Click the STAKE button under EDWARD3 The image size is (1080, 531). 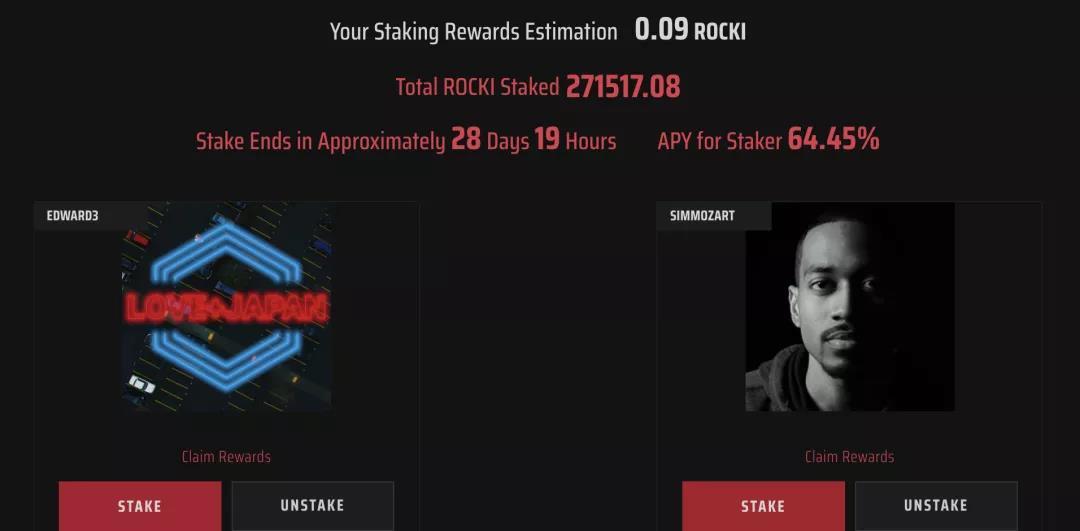pyautogui.click(x=140, y=506)
